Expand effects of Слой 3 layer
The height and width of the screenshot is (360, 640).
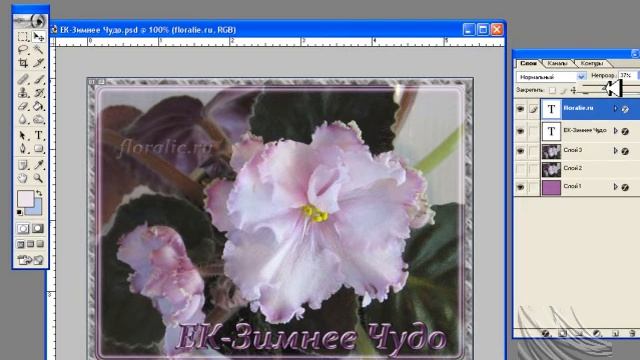point(616,151)
